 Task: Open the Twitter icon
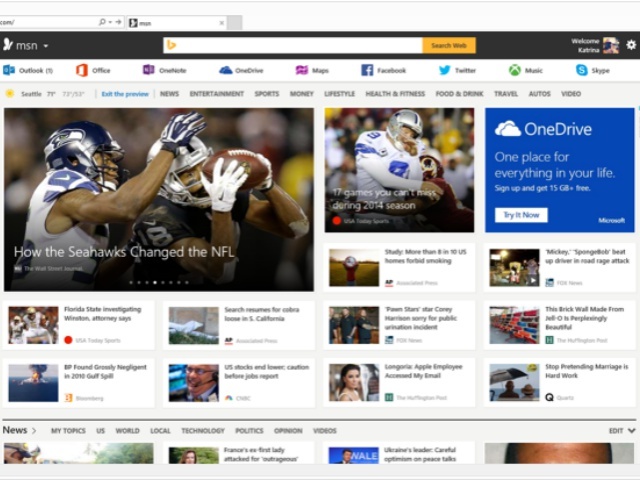[445, 70]
